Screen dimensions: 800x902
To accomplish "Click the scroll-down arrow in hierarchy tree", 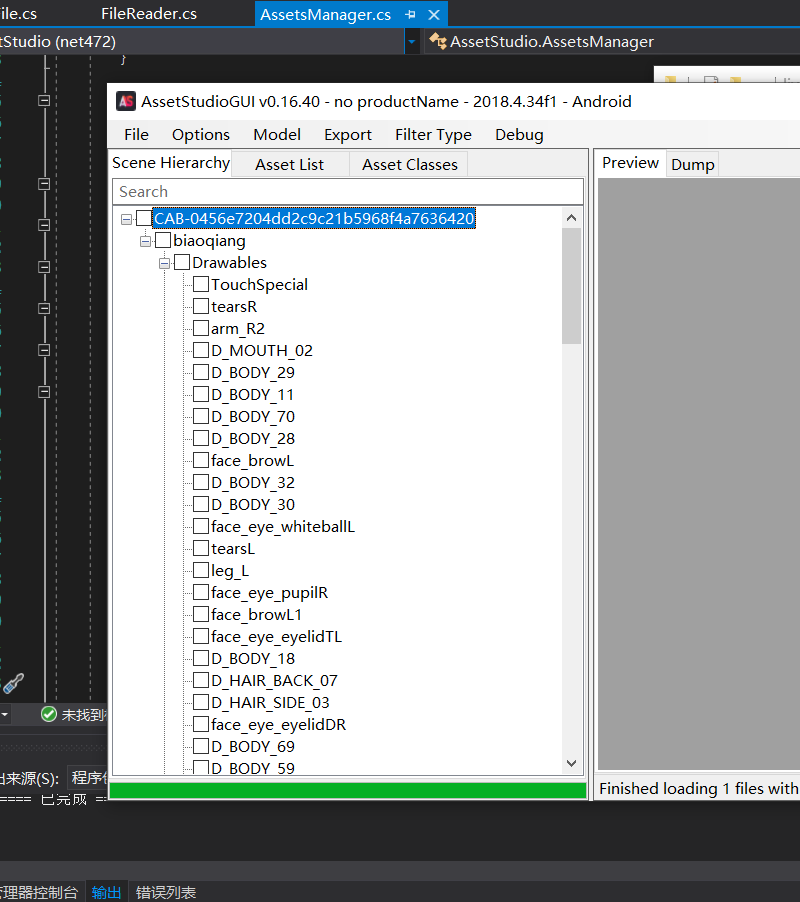I will [571, 763].
